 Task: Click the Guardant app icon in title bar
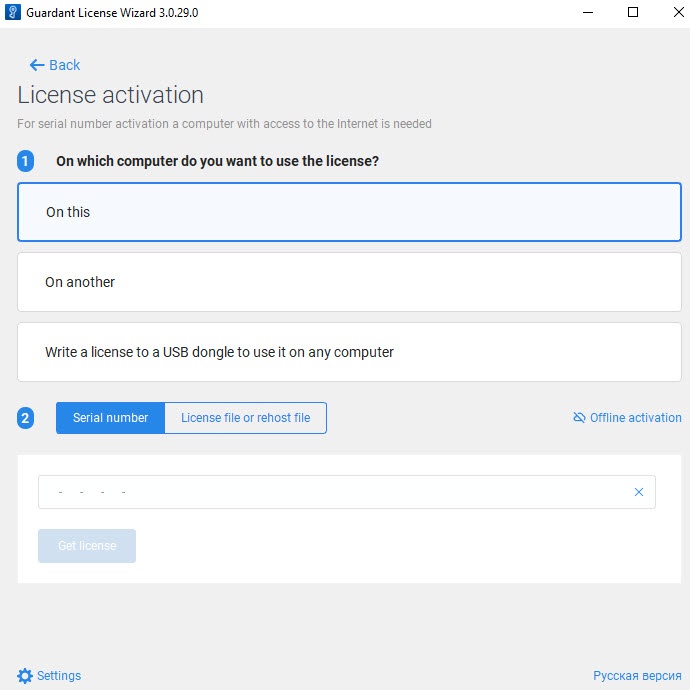click(13, 12)
